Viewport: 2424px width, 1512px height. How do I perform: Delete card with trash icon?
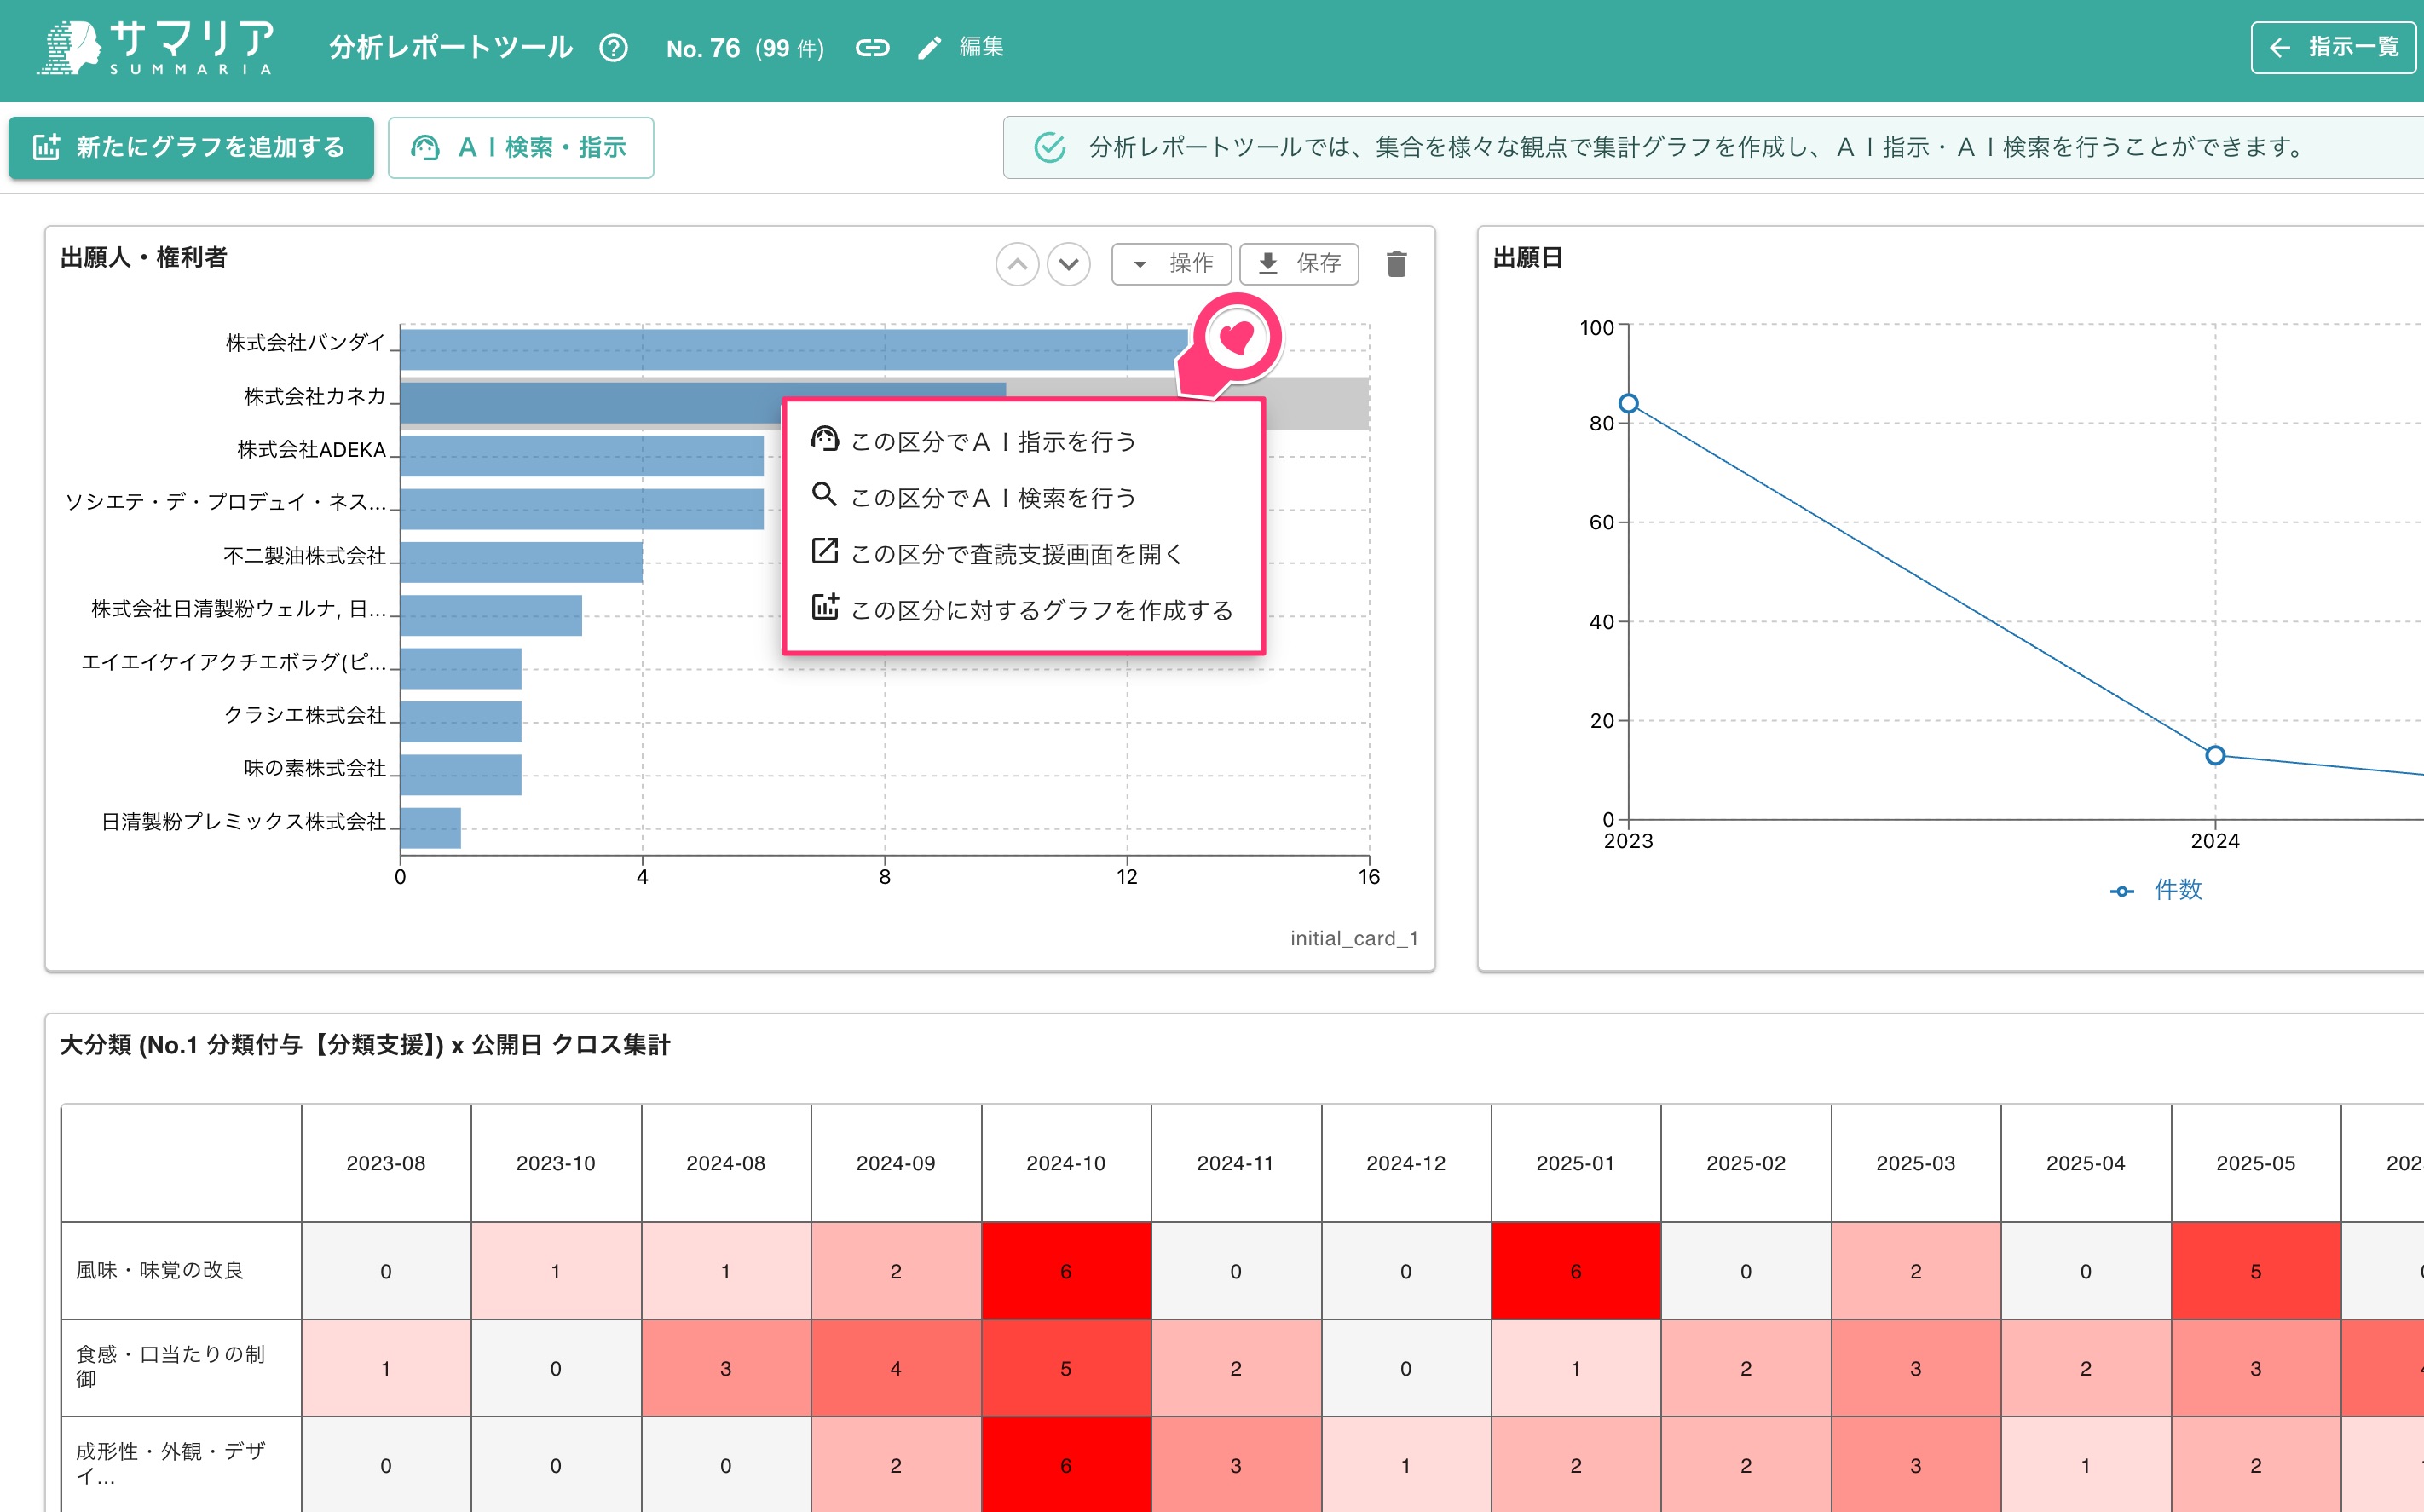tap(1397, 264)
